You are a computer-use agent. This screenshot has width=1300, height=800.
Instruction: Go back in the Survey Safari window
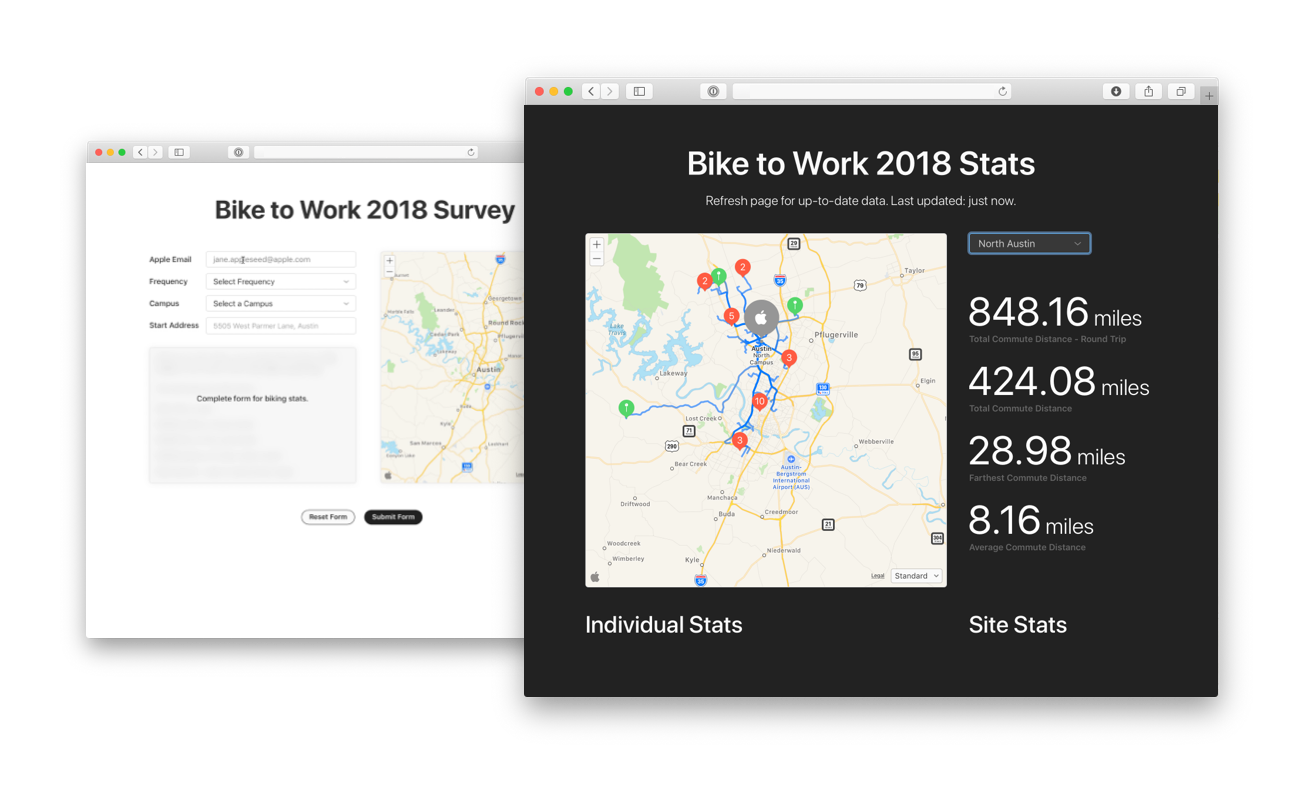[140, 152]
